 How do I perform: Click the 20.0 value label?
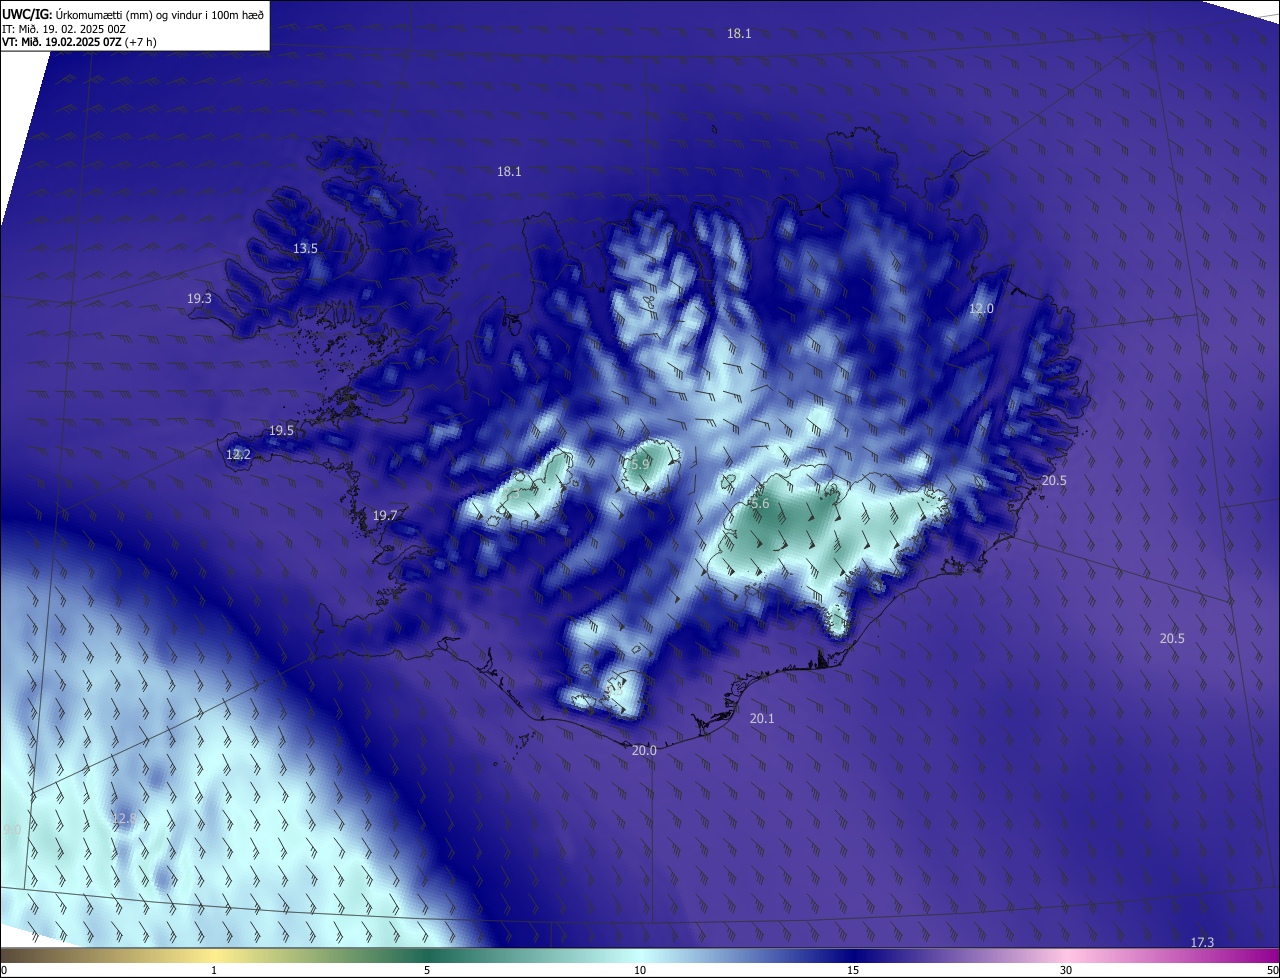point(644,750)
